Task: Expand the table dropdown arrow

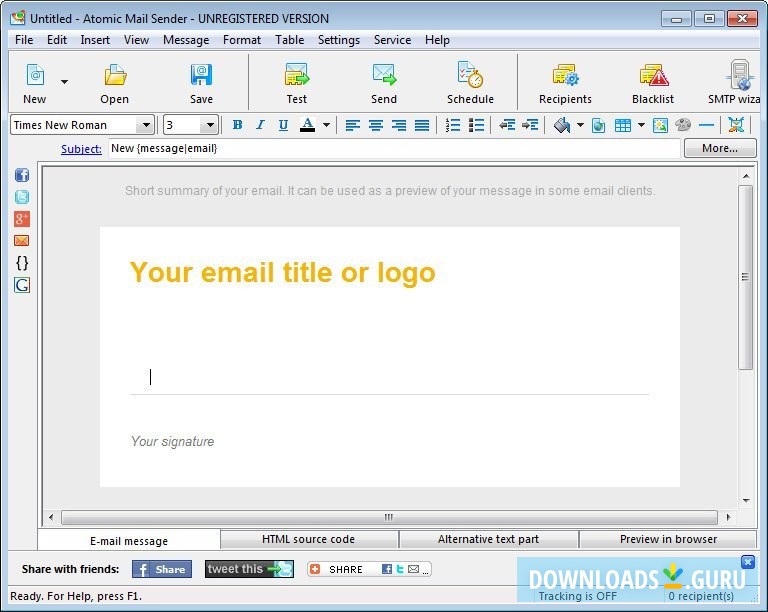Action: pos(641,125)
